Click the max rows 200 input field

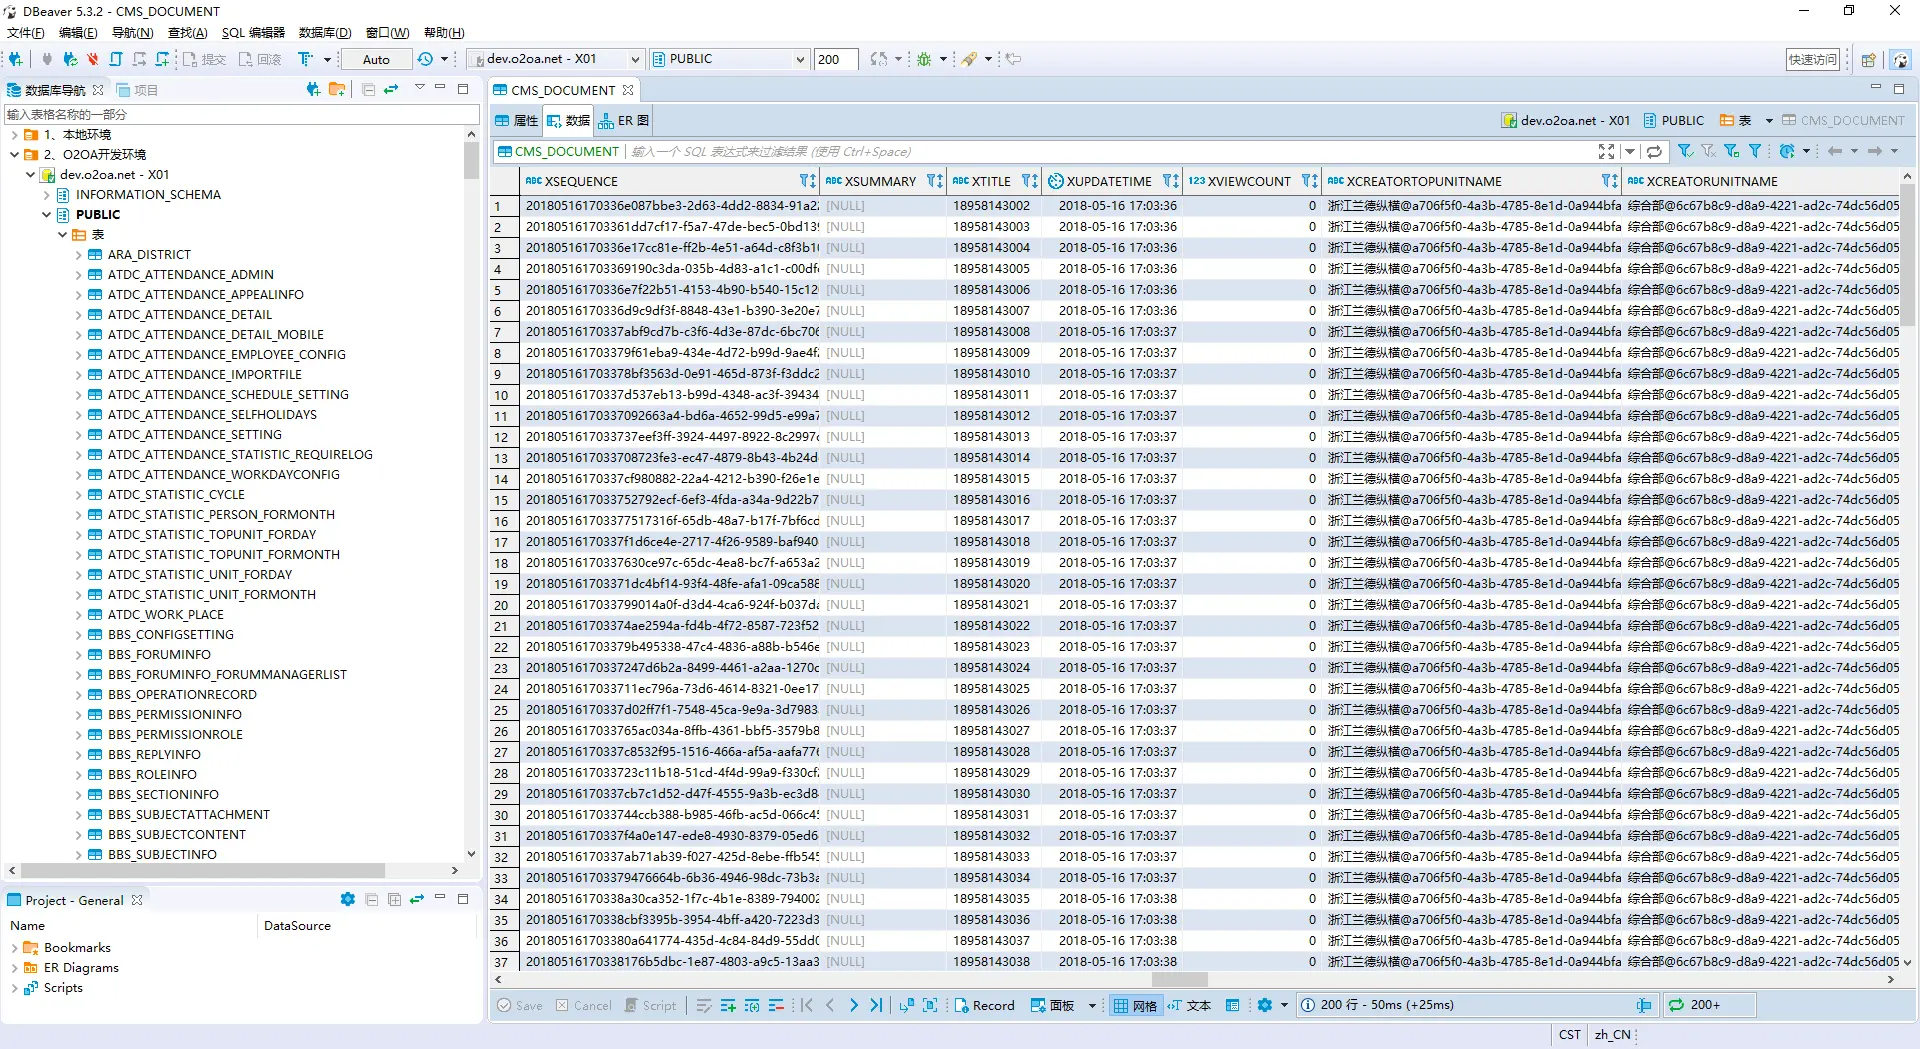click(x=835, y=59)
